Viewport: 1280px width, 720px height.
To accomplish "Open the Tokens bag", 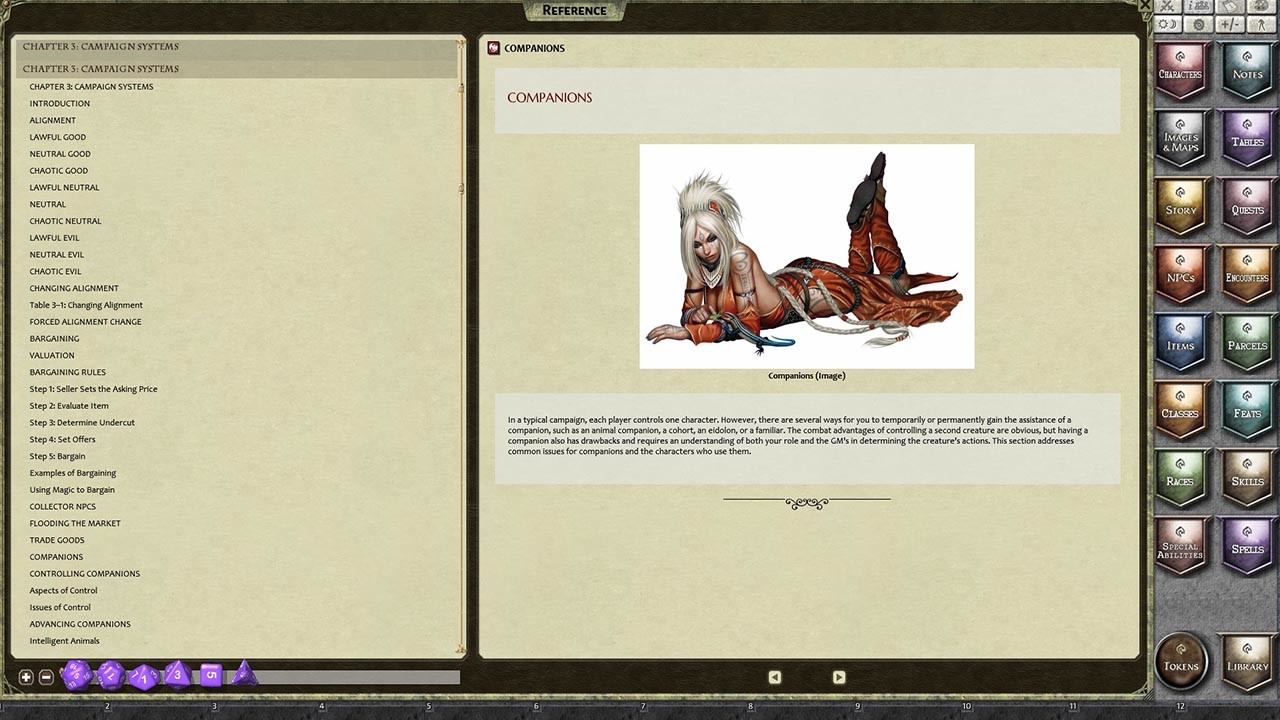I will click(x=1181, y=660).
